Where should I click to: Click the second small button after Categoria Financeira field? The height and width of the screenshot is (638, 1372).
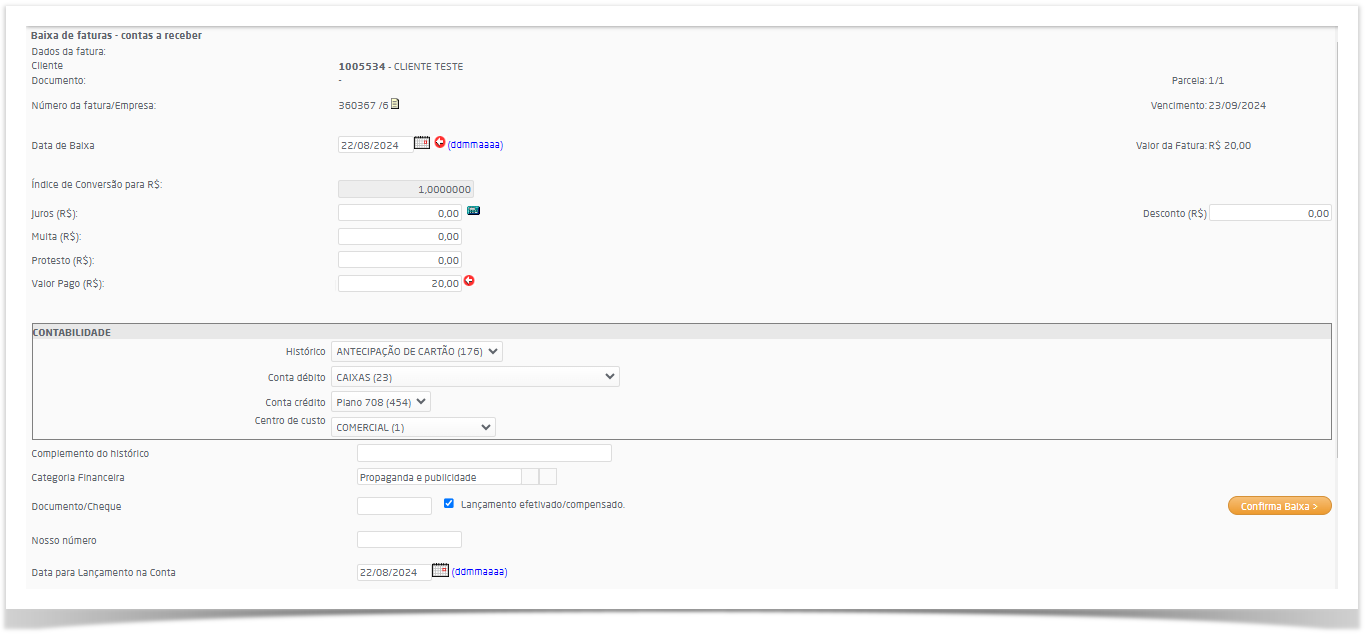[x=548, y=477]
